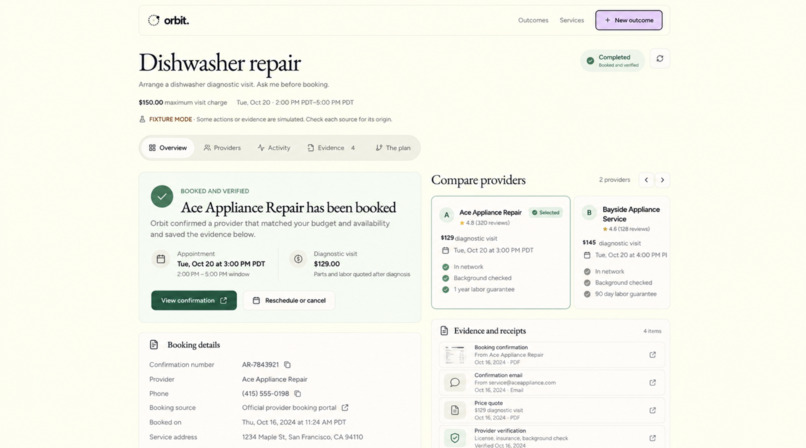Screen dimensions: 806x448
Task: Open the Services nav link
Action: (x=572, y=21)
